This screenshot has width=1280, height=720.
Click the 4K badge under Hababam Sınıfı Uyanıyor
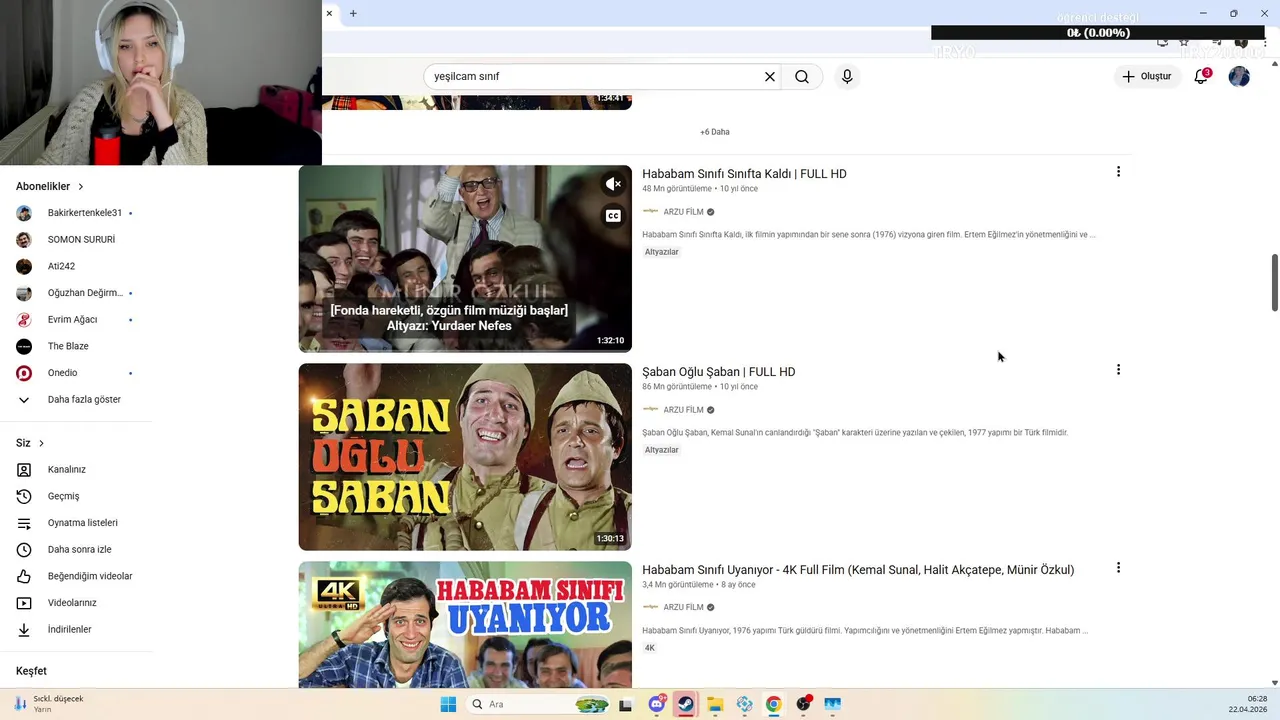click(650, 648)
